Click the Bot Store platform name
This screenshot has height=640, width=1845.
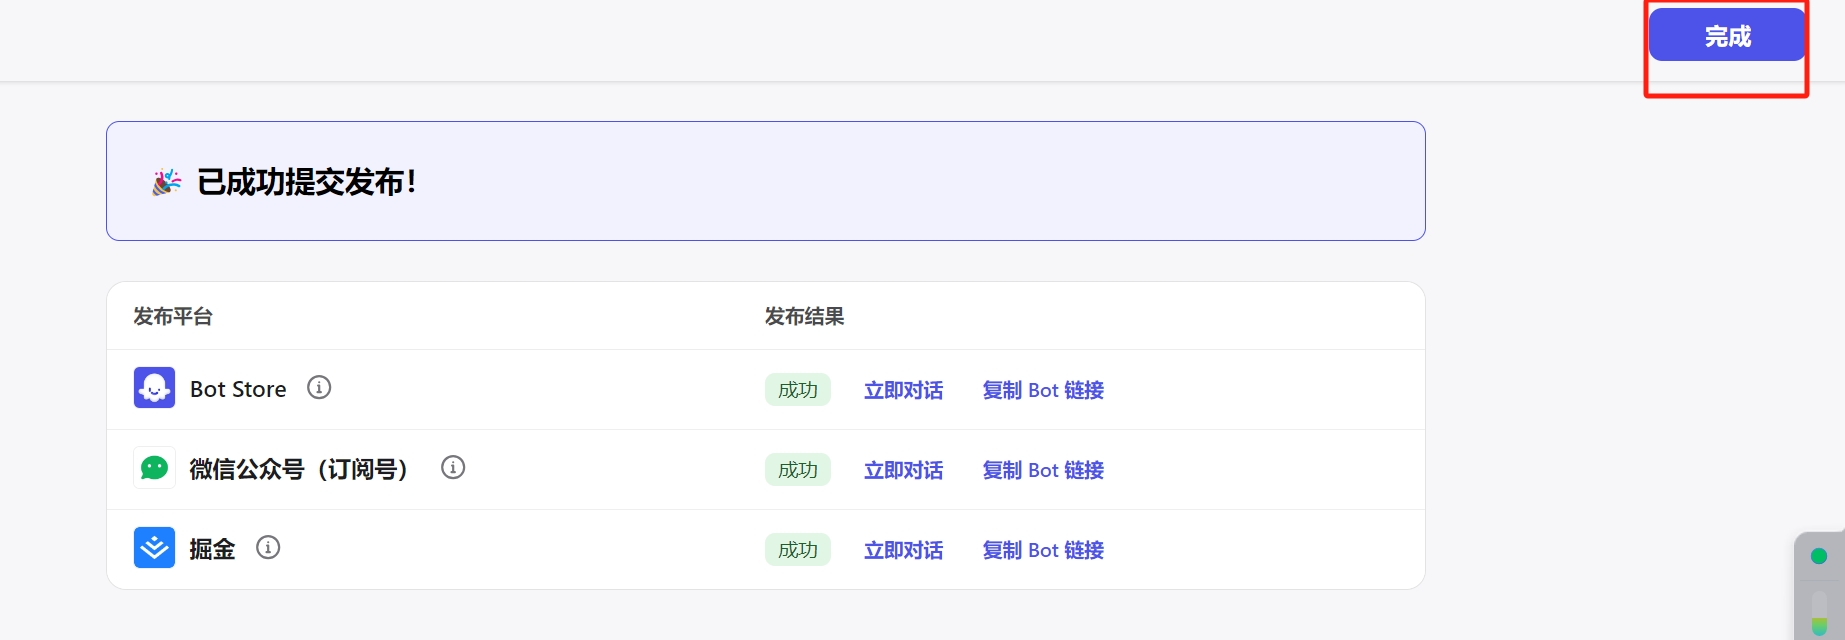click(x=238, y=389)
